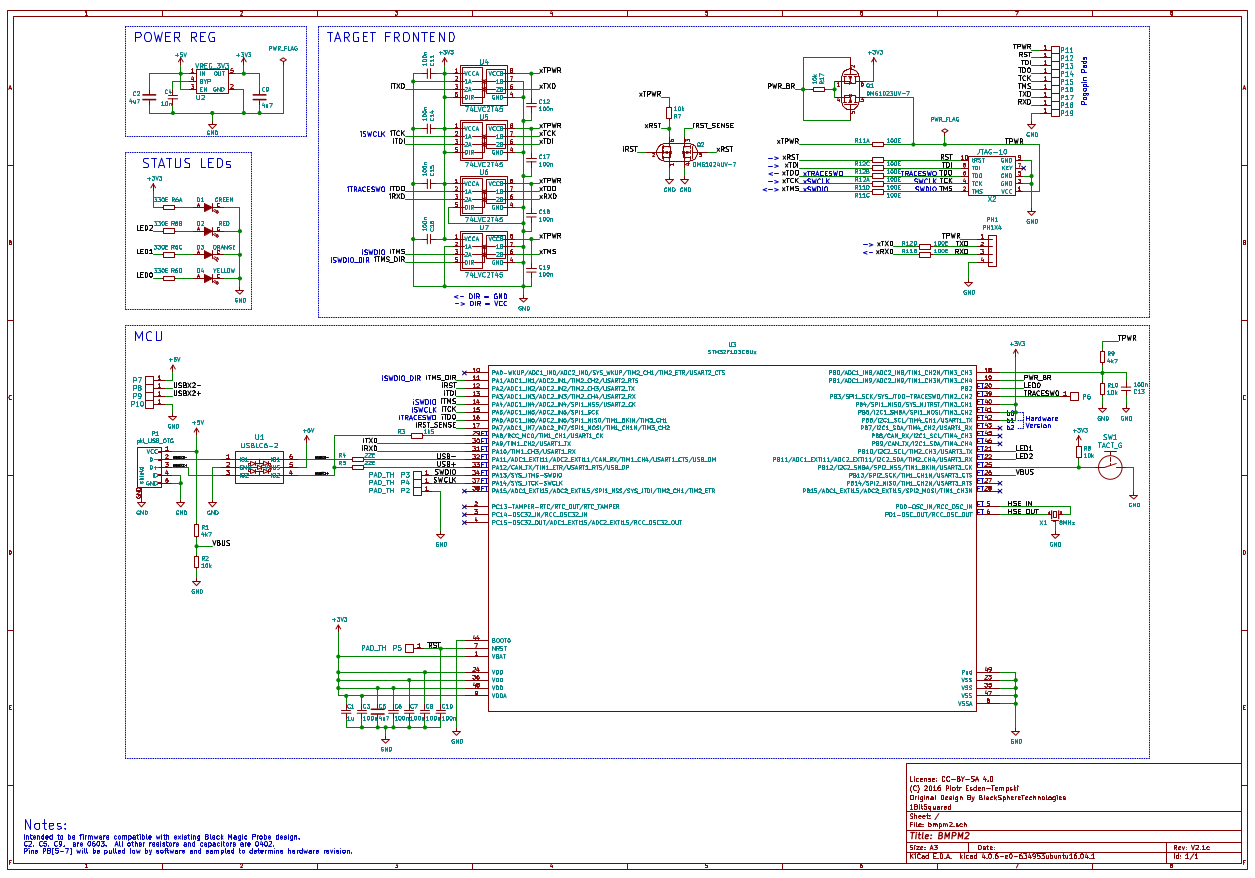Select the X2 JTAG-10 connector symbol

(x=991, y=175)
